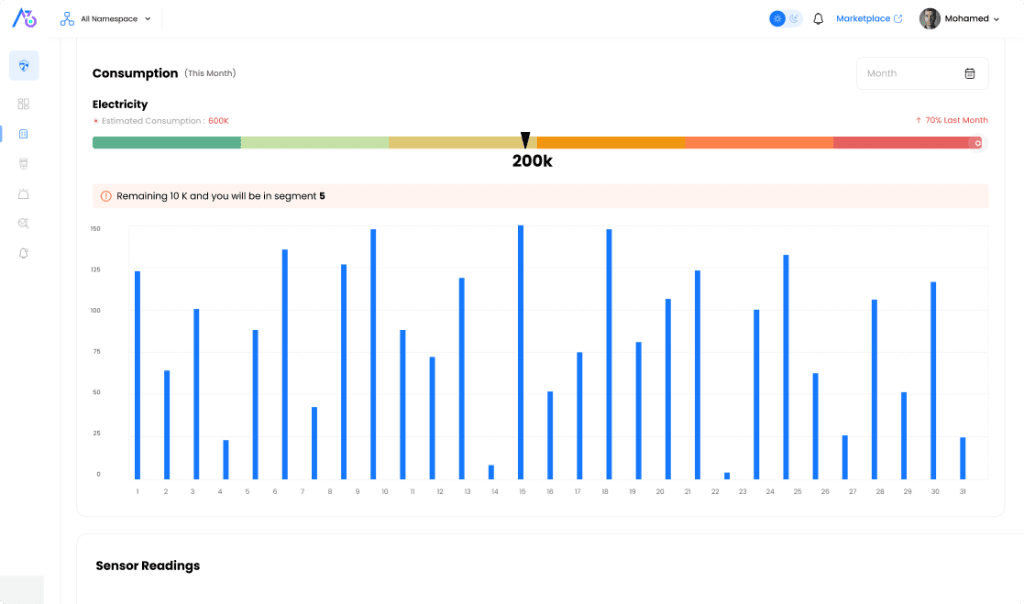Click the app logo in top-left corner
The height and width of the screenshot is (604, 1024).
click(x=23, y=18)
